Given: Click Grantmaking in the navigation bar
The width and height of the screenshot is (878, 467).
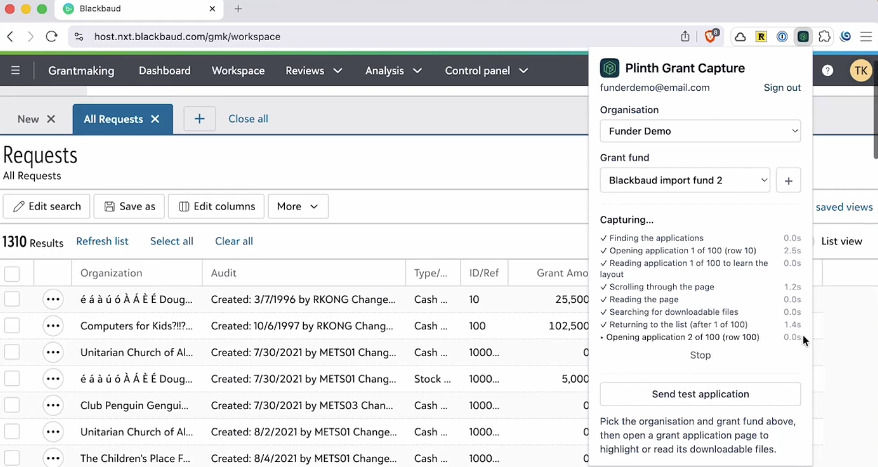Looking at the screenshot, I should point(81,71).
